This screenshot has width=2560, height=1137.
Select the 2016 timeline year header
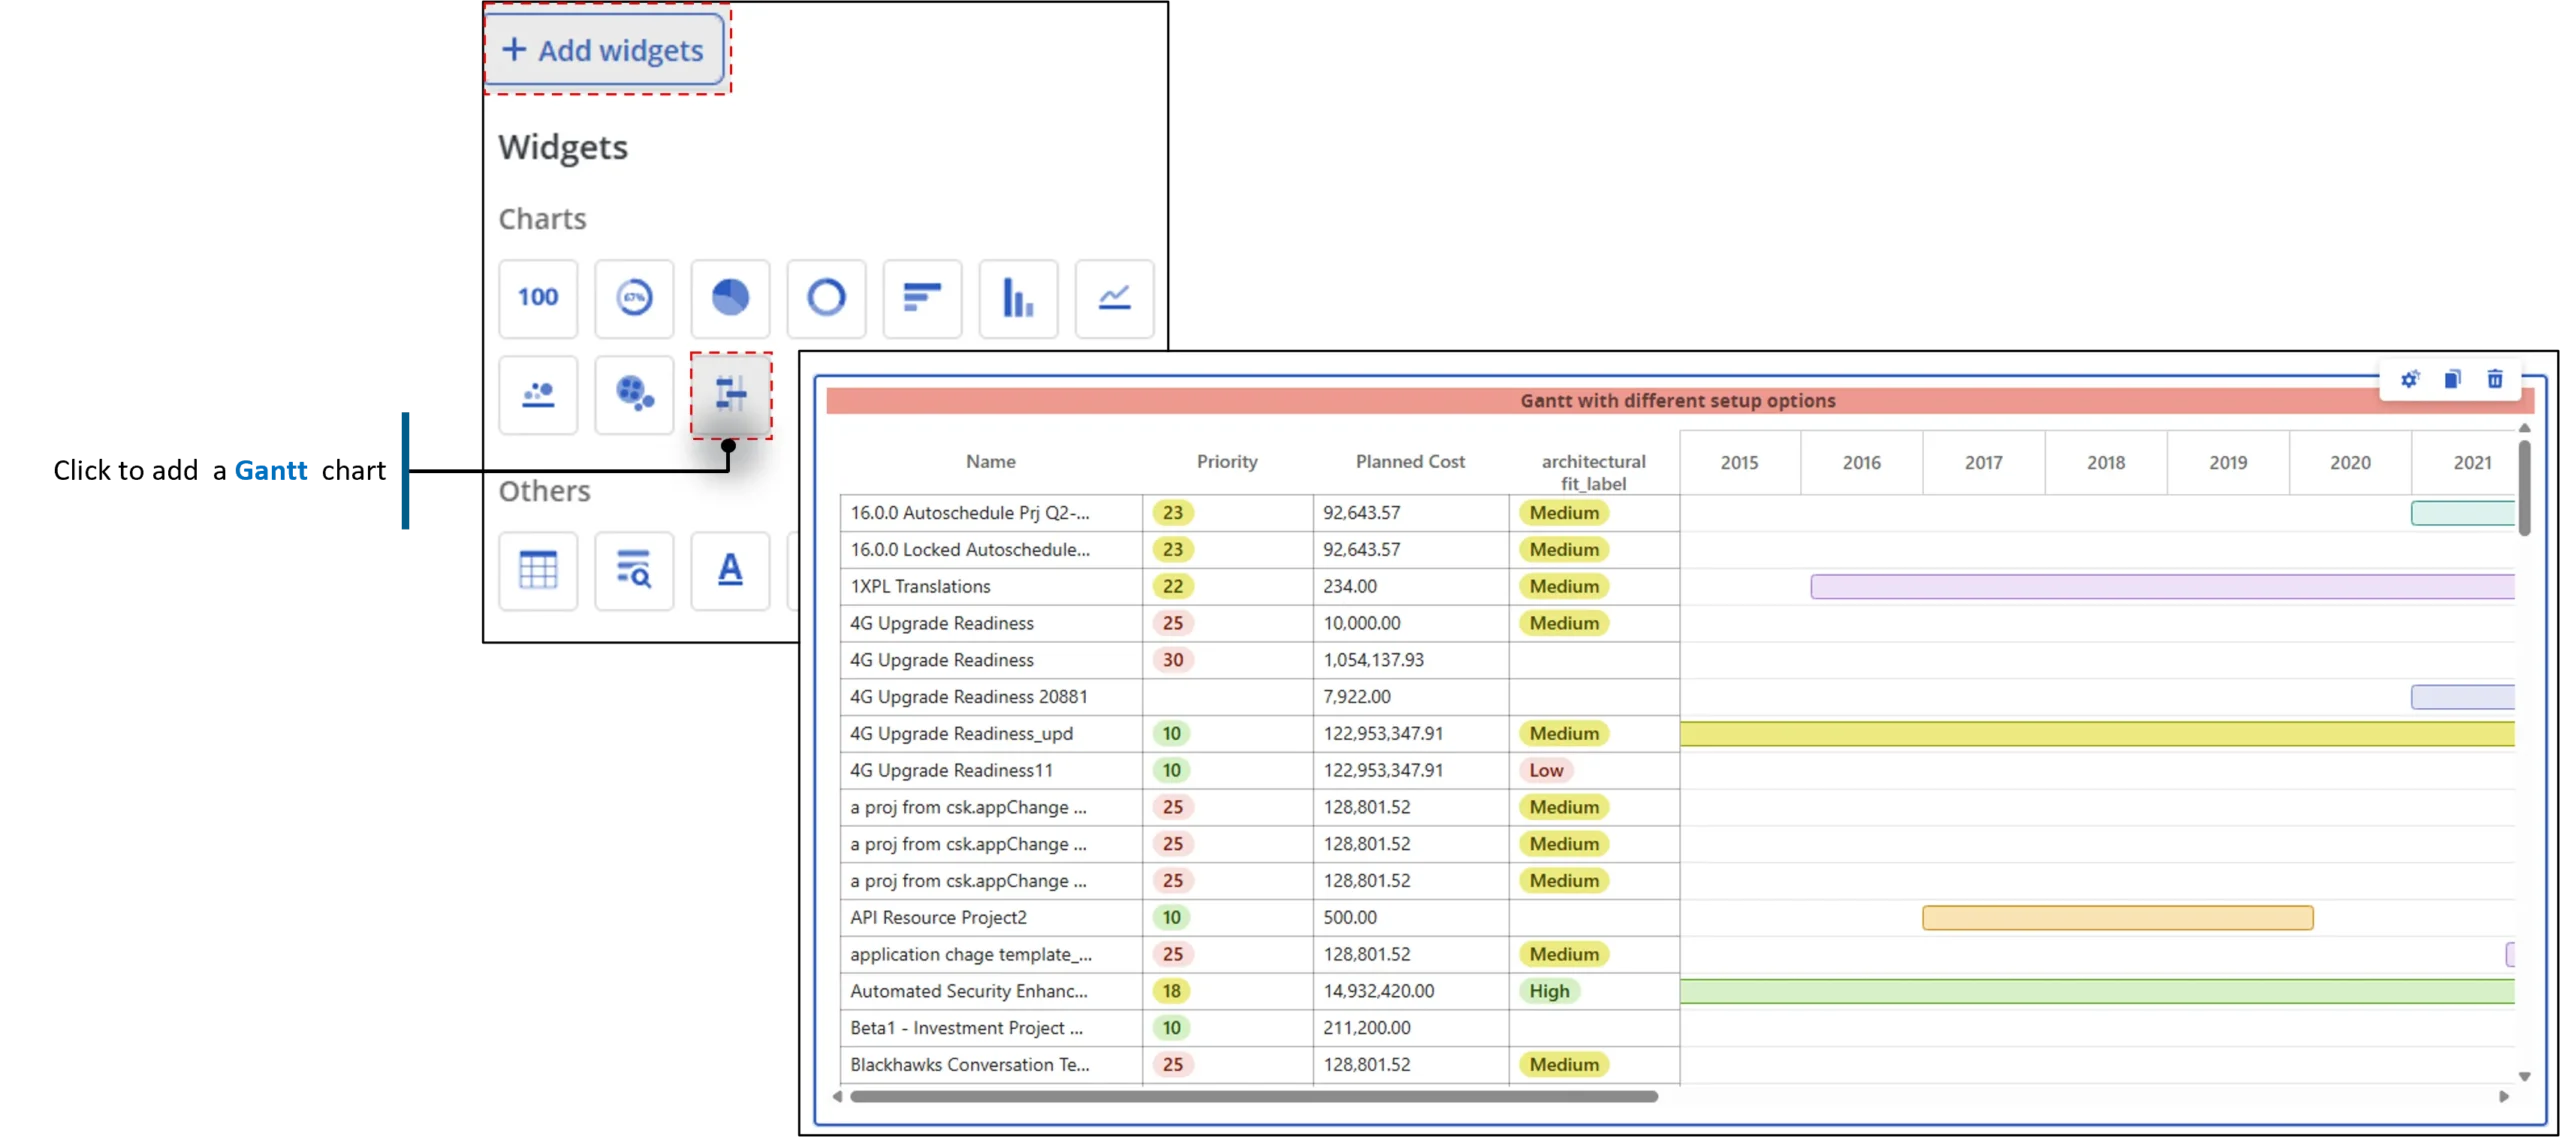click(1861, 462)
